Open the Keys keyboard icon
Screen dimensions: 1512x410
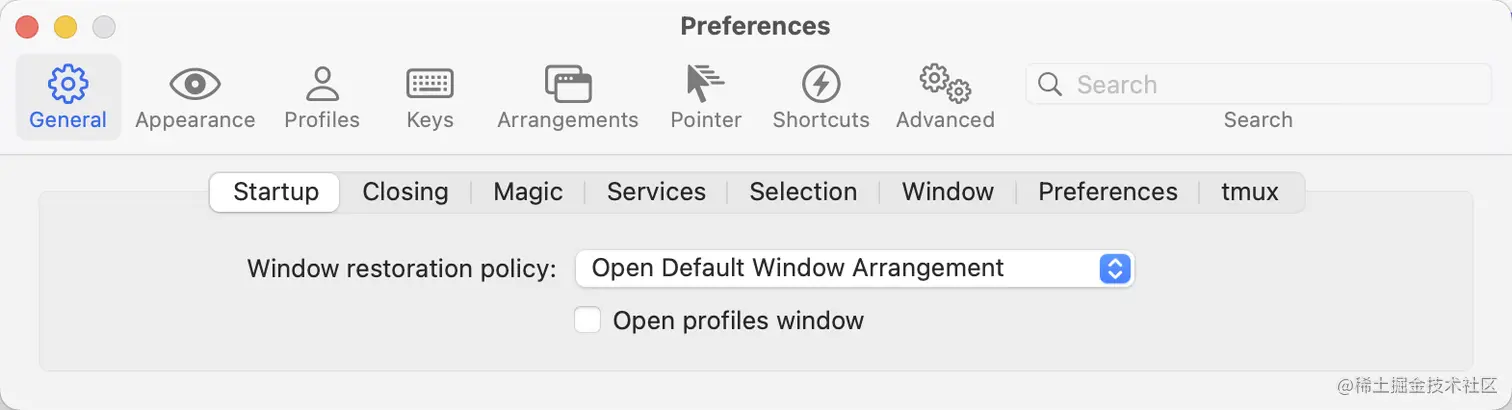click(430, 84)
